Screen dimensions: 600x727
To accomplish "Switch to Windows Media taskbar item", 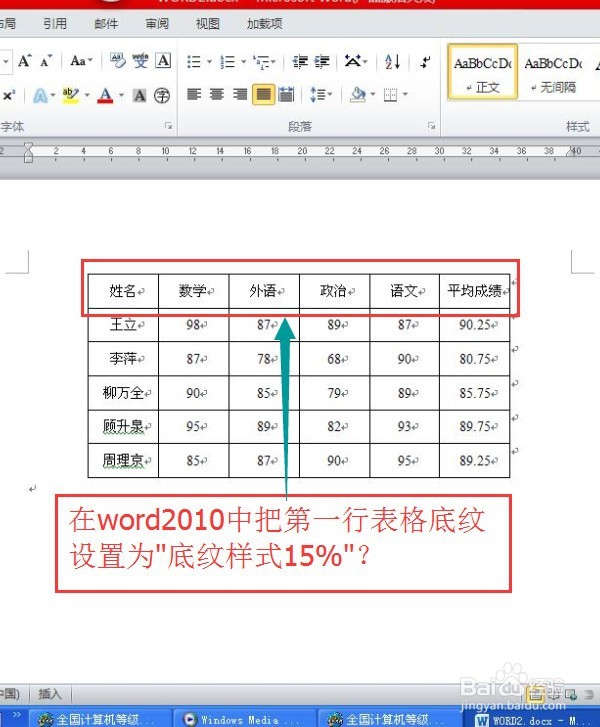I will pos(244,719).
